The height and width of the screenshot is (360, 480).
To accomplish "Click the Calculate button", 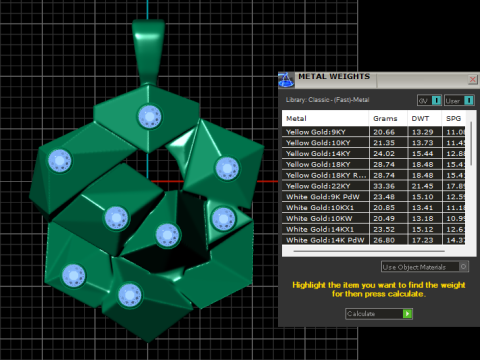I will [379, 314].
